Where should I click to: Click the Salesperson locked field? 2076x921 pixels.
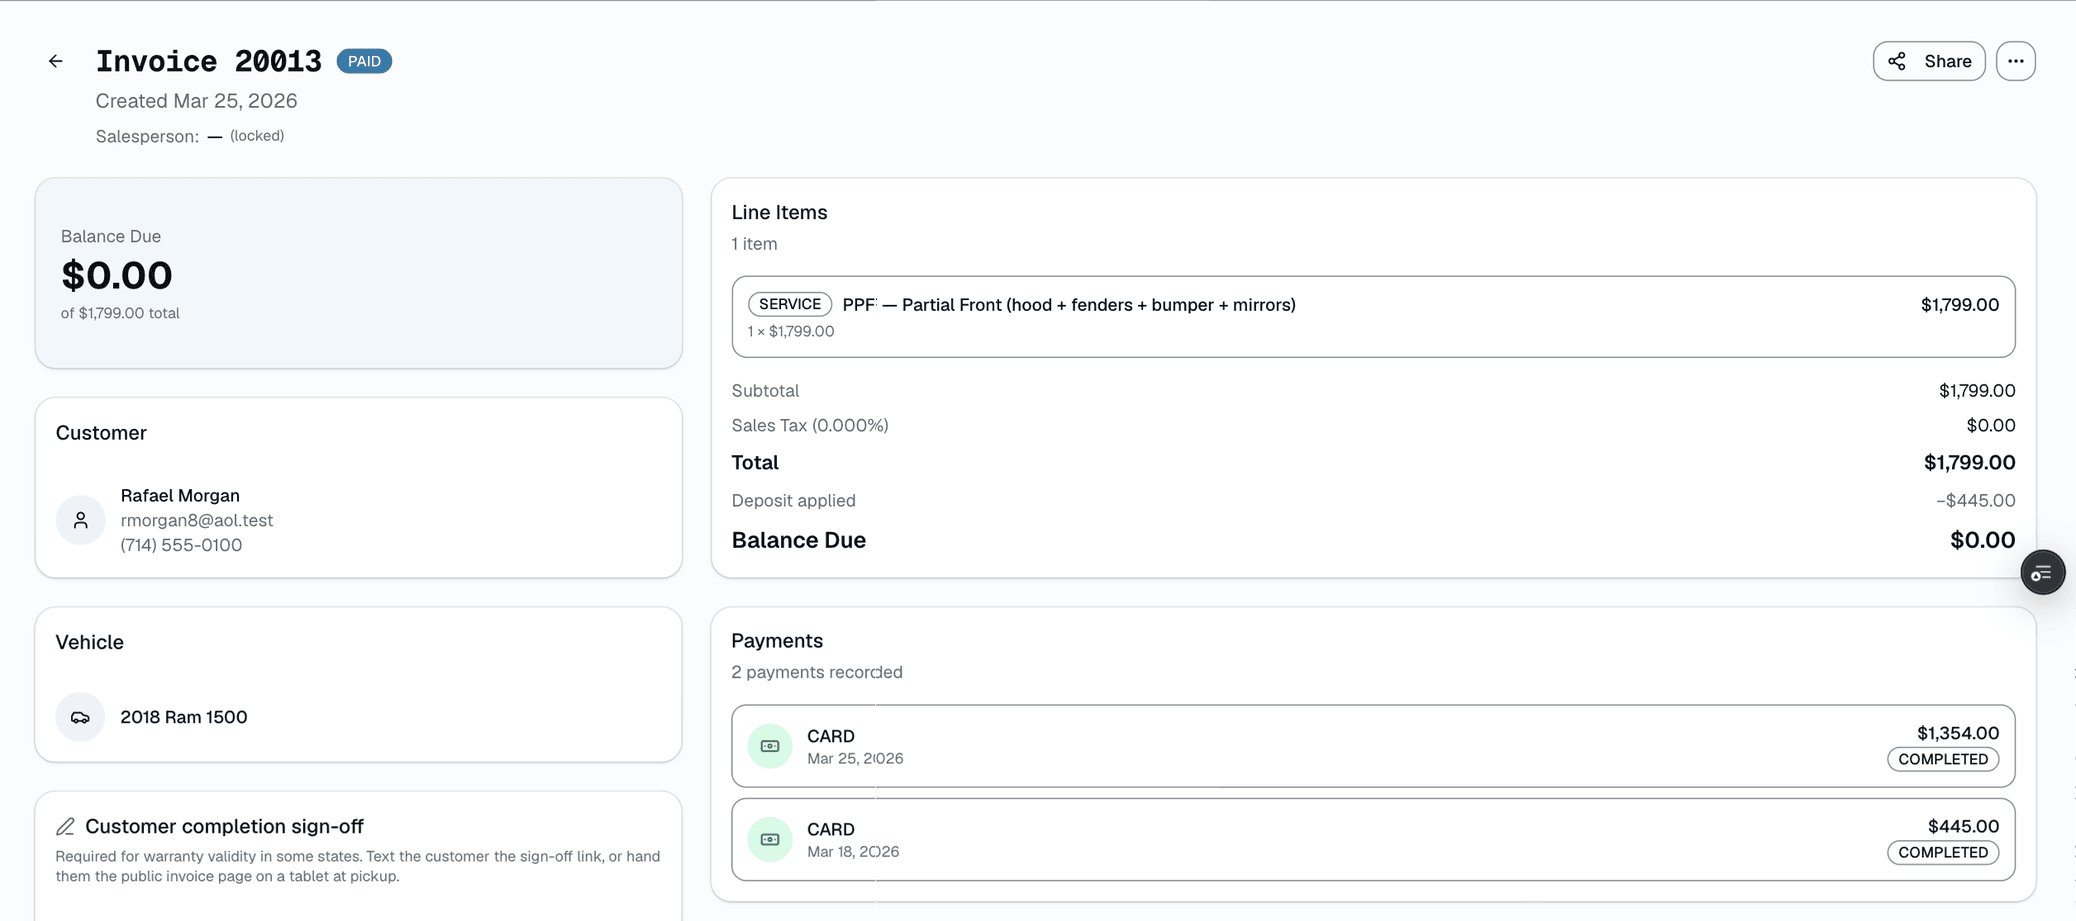tap(190, 136)
